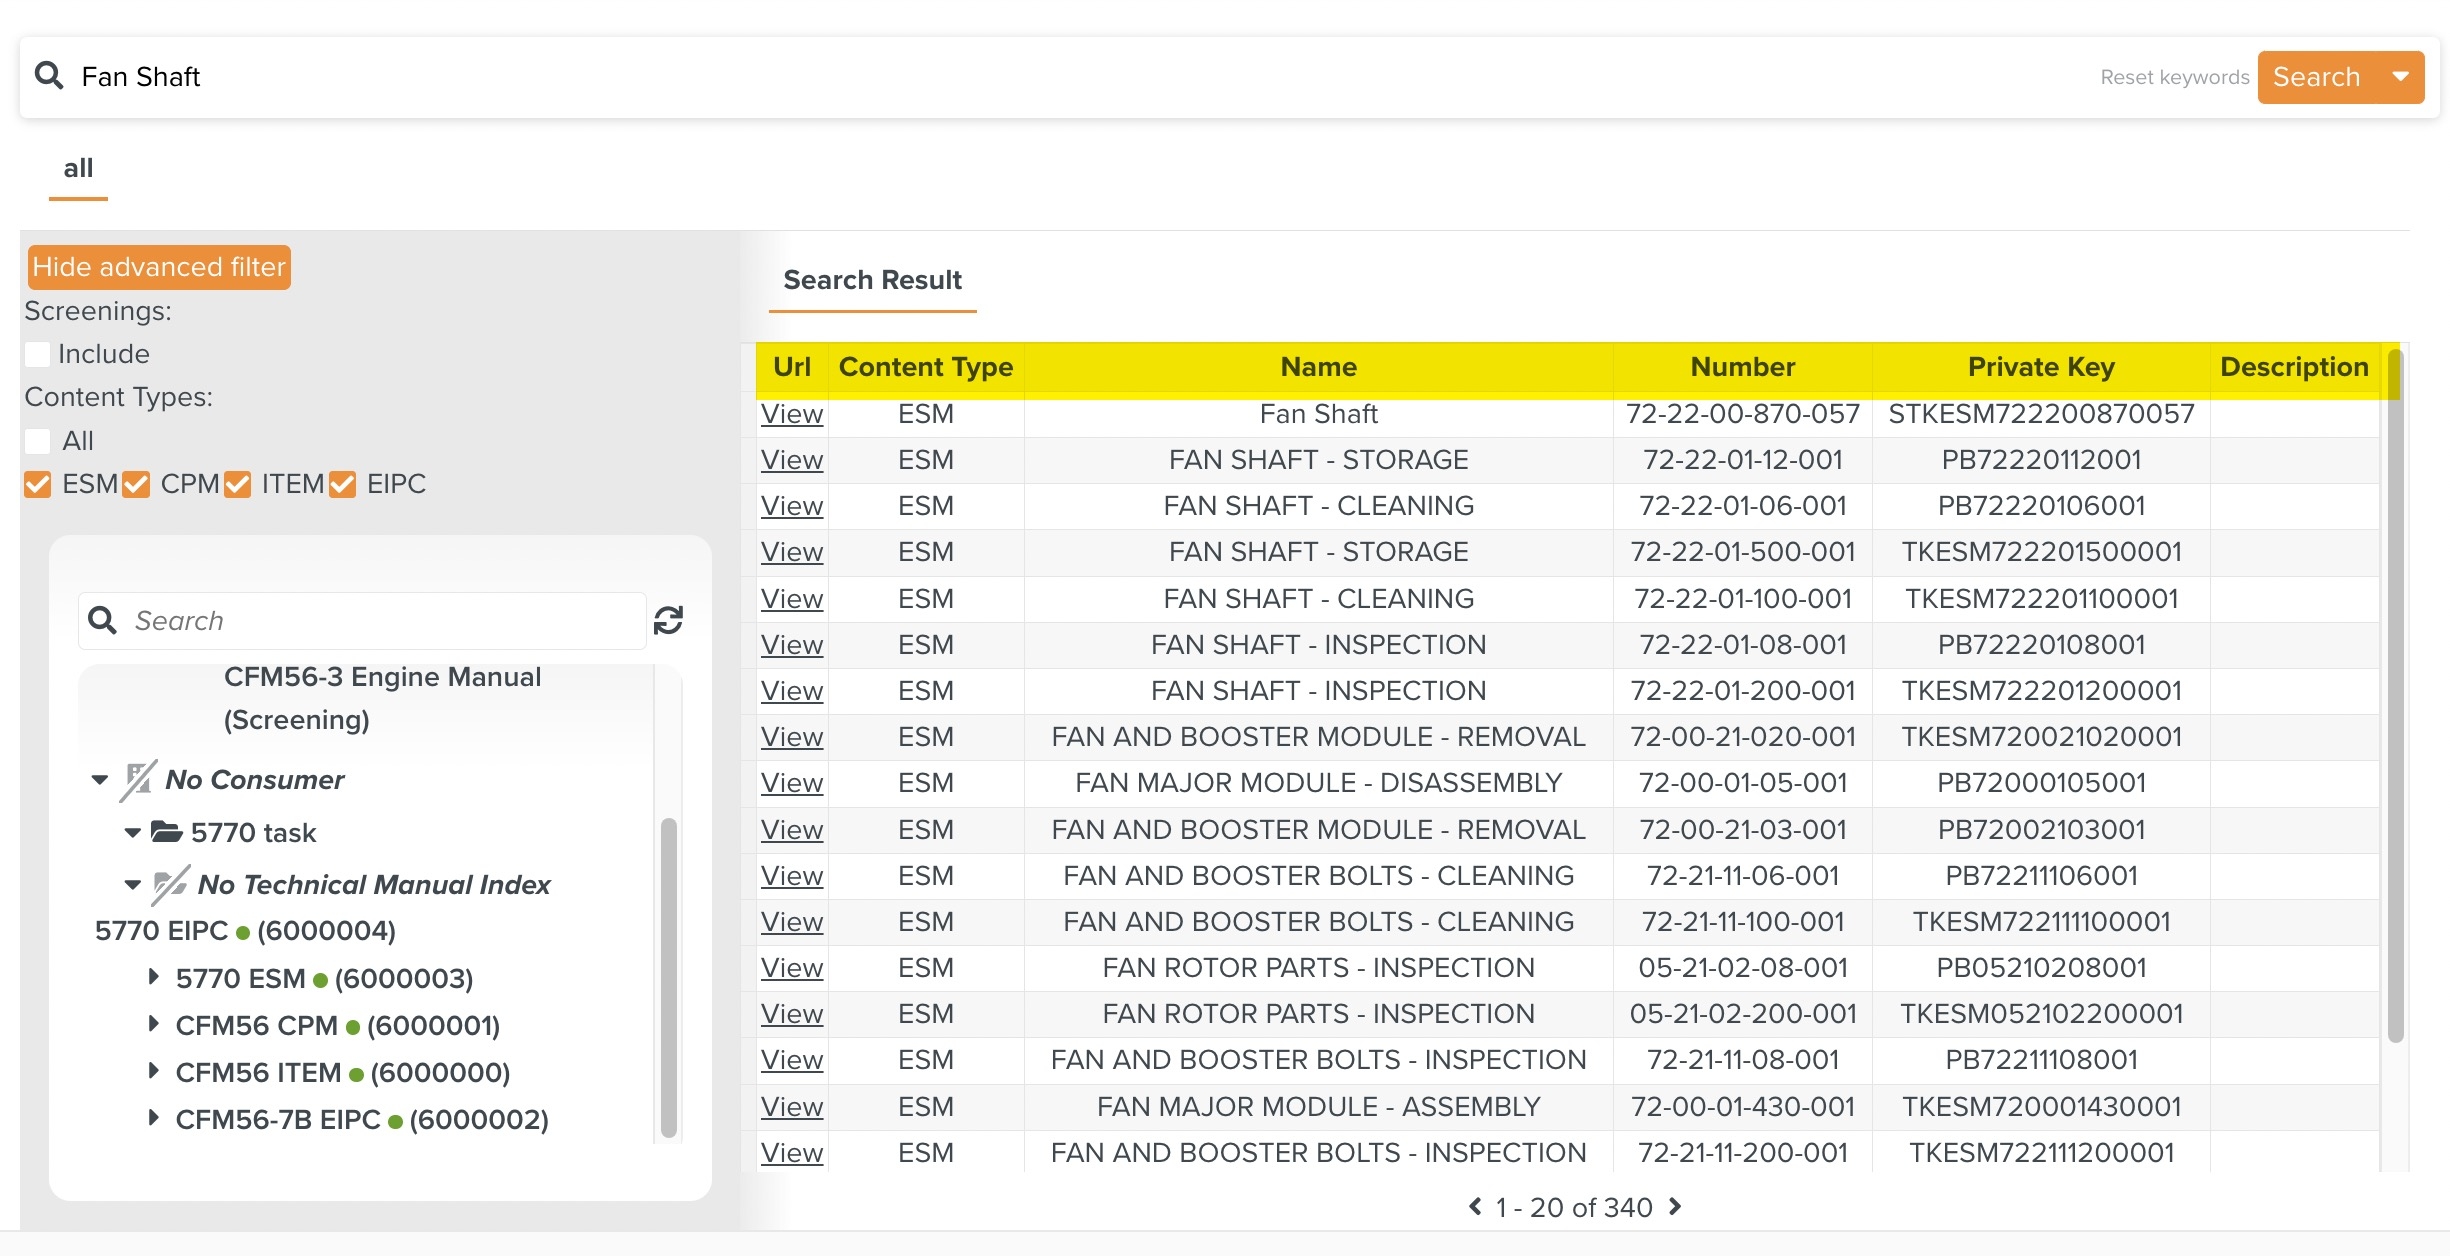Click the tree panel vertical scrollbar

click(x=669, y=977)
